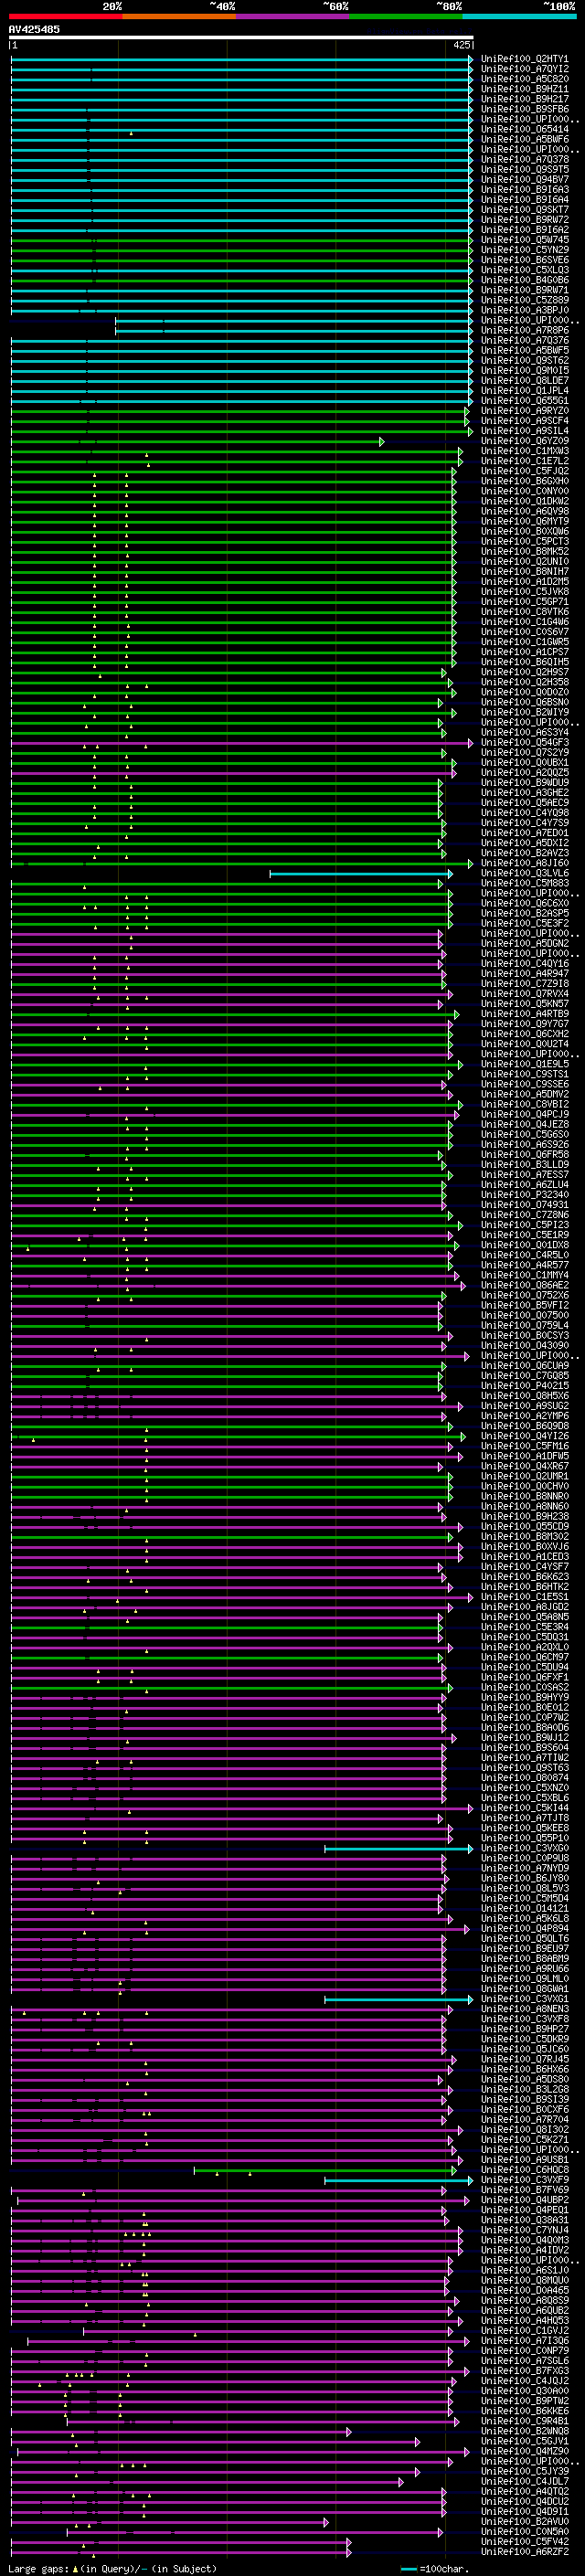The image size is (585, 2576).
Task: Select hit label UniRef100_Q9ST62
Action: (524, 360)
